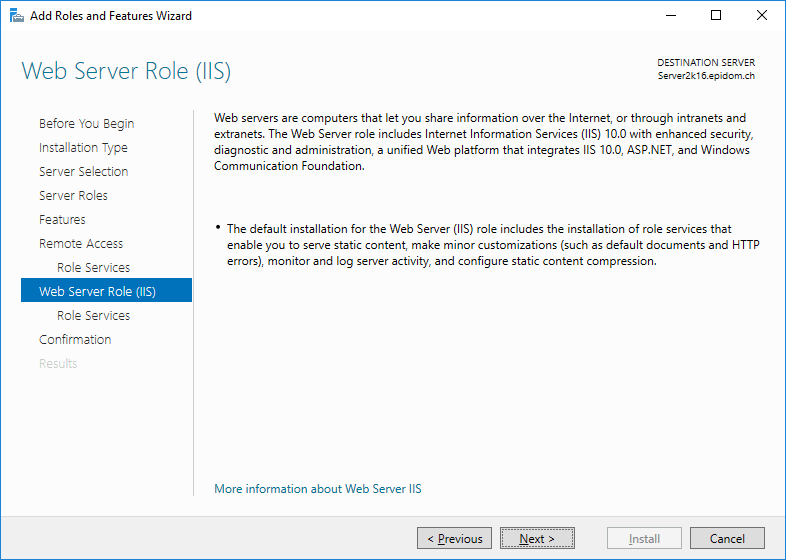
Task: Click the bullet text about default installation
Action: pos(493,245)
